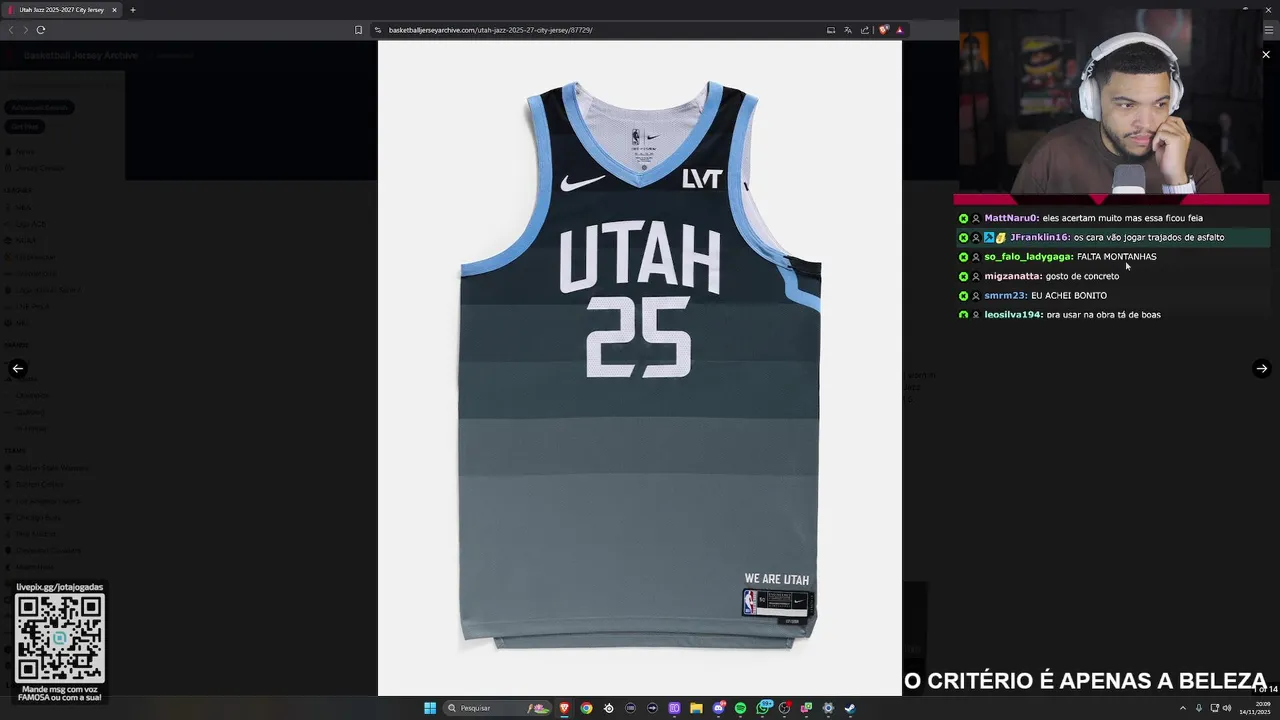
Task: Bookmark this page icon in address bar
Action: click(358, 30)
